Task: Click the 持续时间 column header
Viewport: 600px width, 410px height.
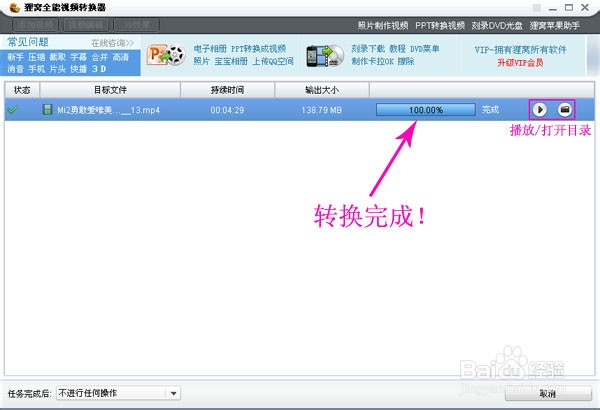Action: [227, 90]
